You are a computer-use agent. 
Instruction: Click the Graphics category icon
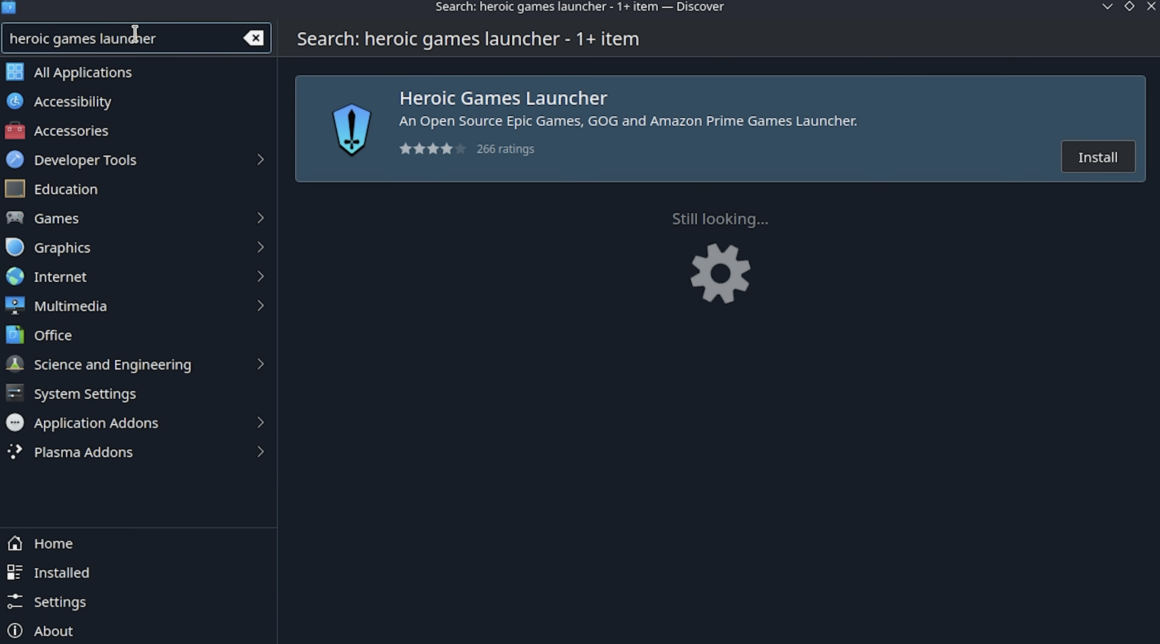[x=15, y=248]
